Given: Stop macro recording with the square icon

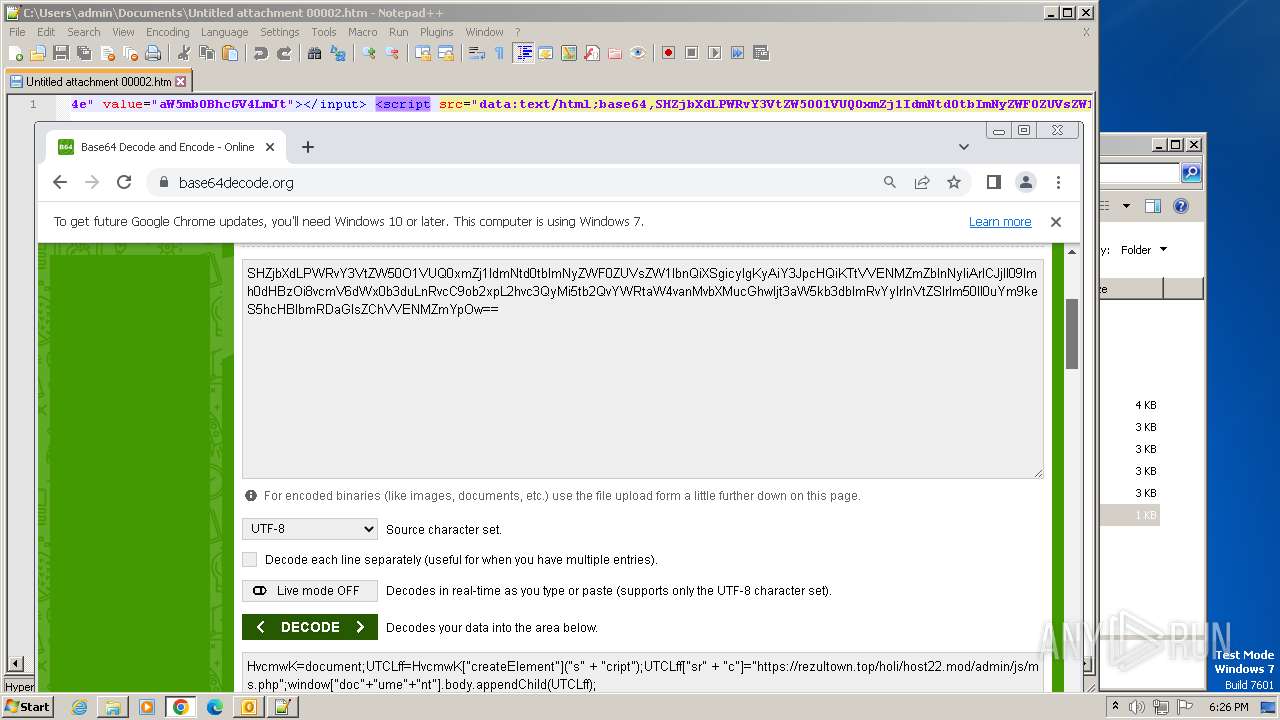Looking at the screenshot, I should pos(691,53).
